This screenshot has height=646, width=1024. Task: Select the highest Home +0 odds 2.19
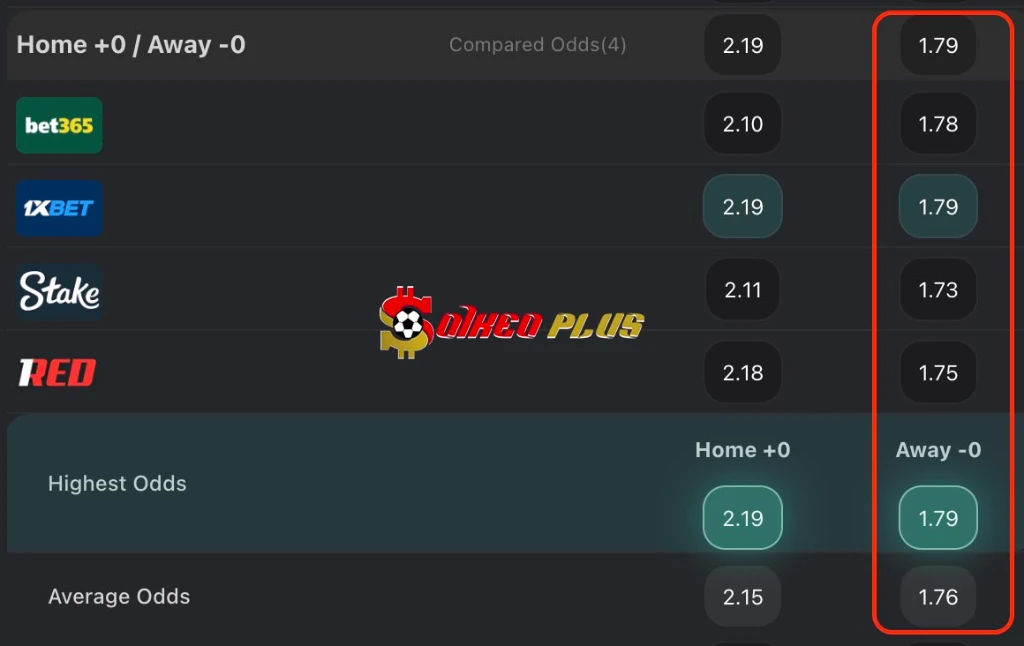tap(742, 517)
